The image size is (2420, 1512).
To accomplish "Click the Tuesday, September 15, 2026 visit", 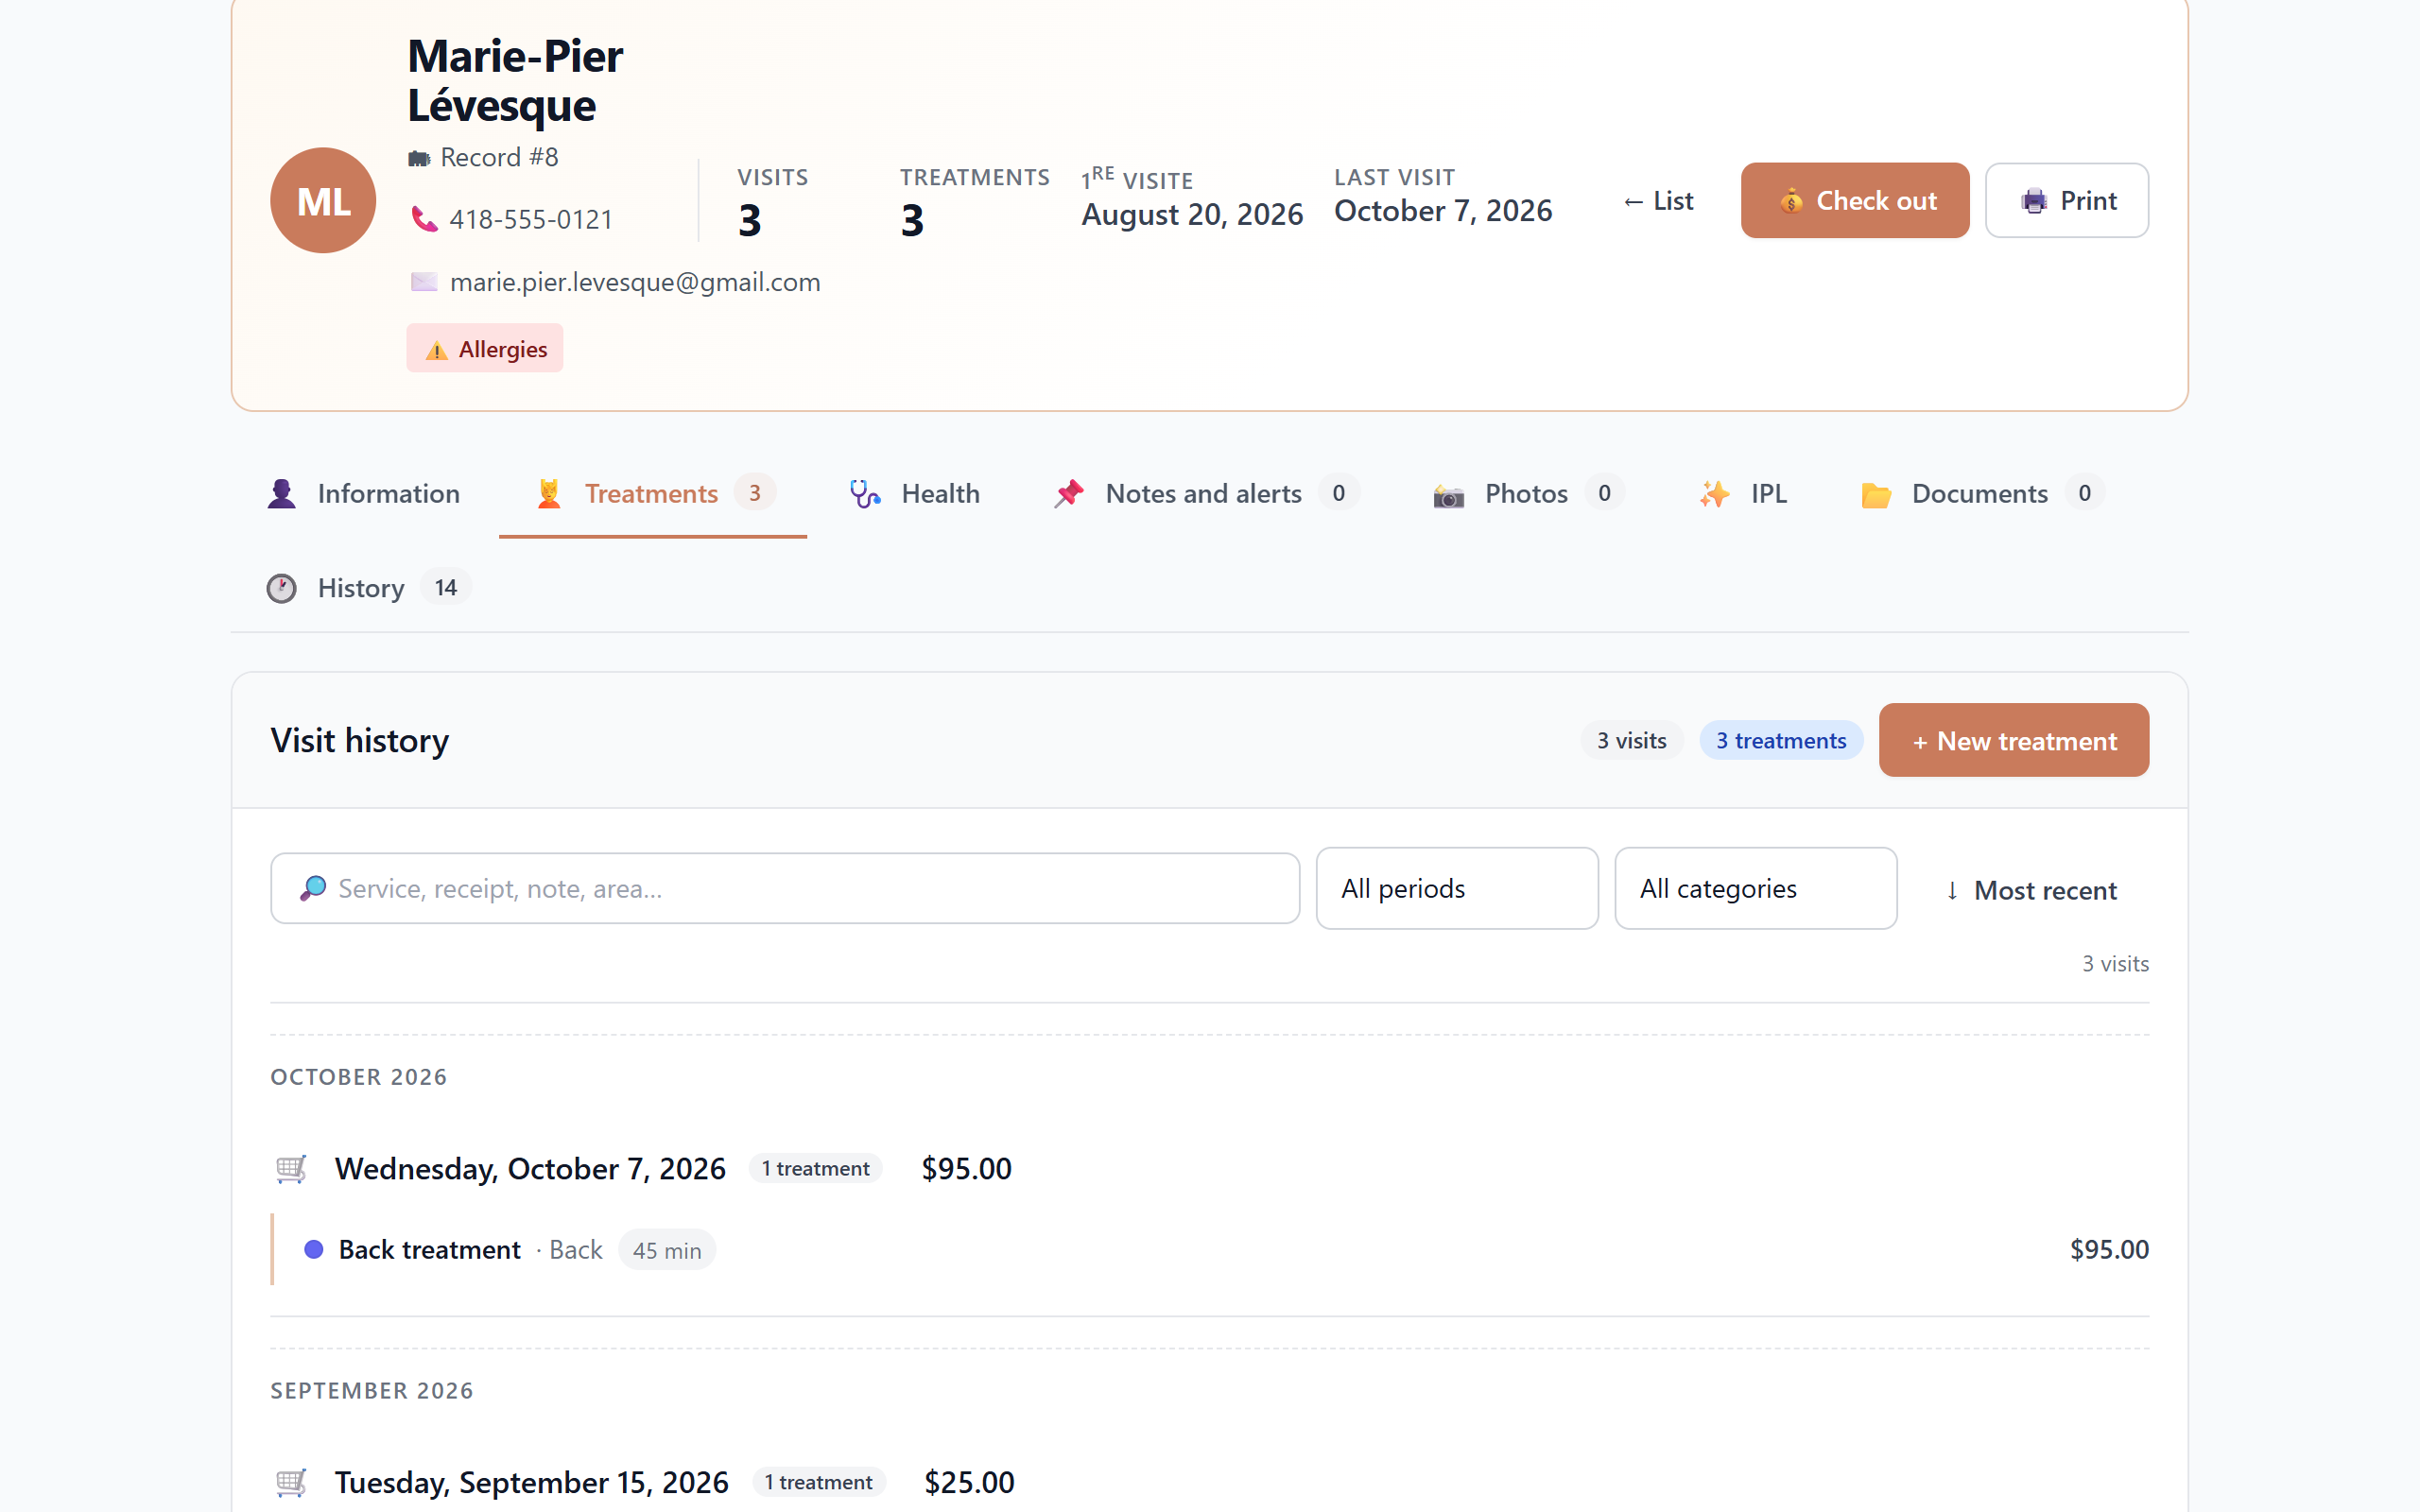I will 532,1482.
